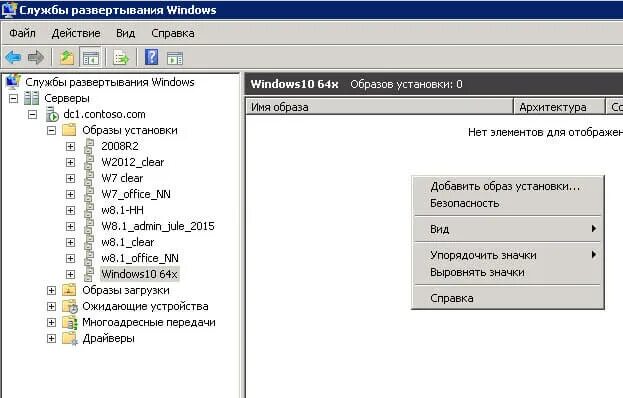Toggle the Show/Hide action pane icon
The height and width of the screenshot is (398, 623).
(x=175, y=58)
